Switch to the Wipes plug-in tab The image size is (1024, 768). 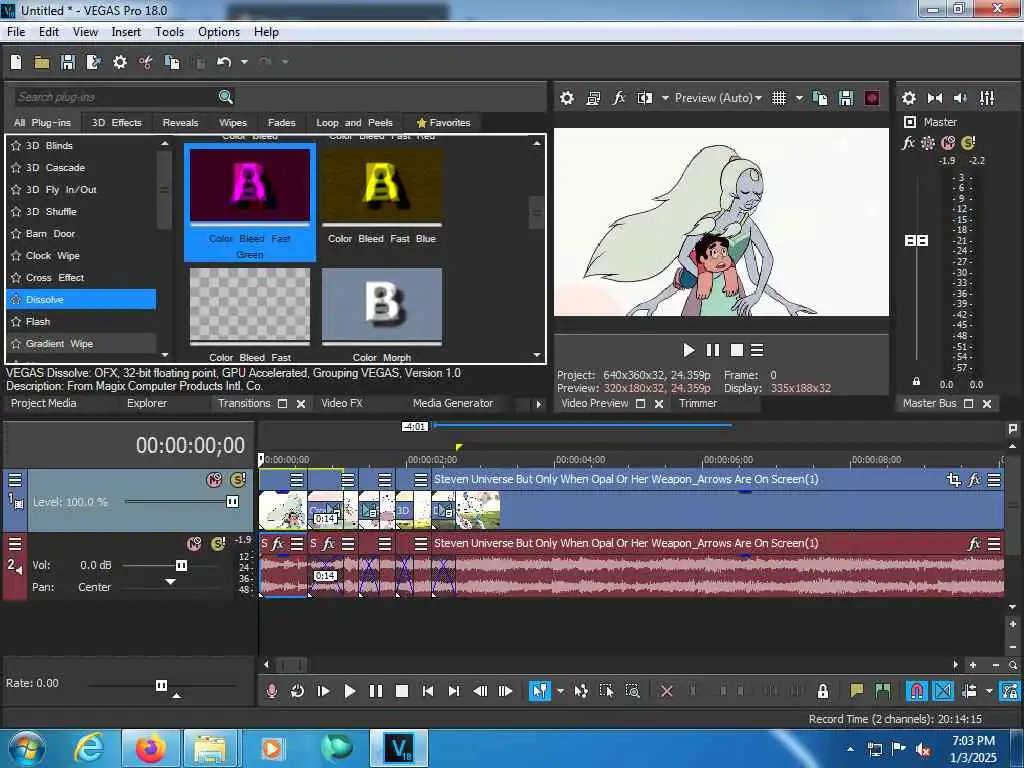233,123
